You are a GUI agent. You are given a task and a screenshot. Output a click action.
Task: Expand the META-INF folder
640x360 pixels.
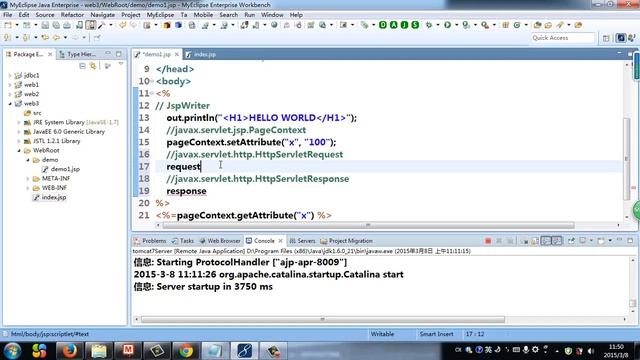tap(28, 179)
